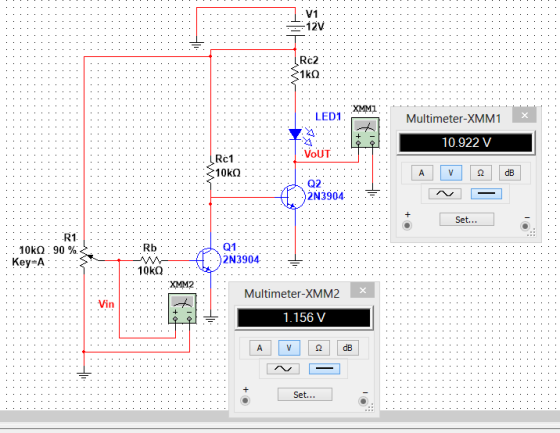Click the Q1 reference label
Screen dimensions: 560x433
click(x=229, y=247)
